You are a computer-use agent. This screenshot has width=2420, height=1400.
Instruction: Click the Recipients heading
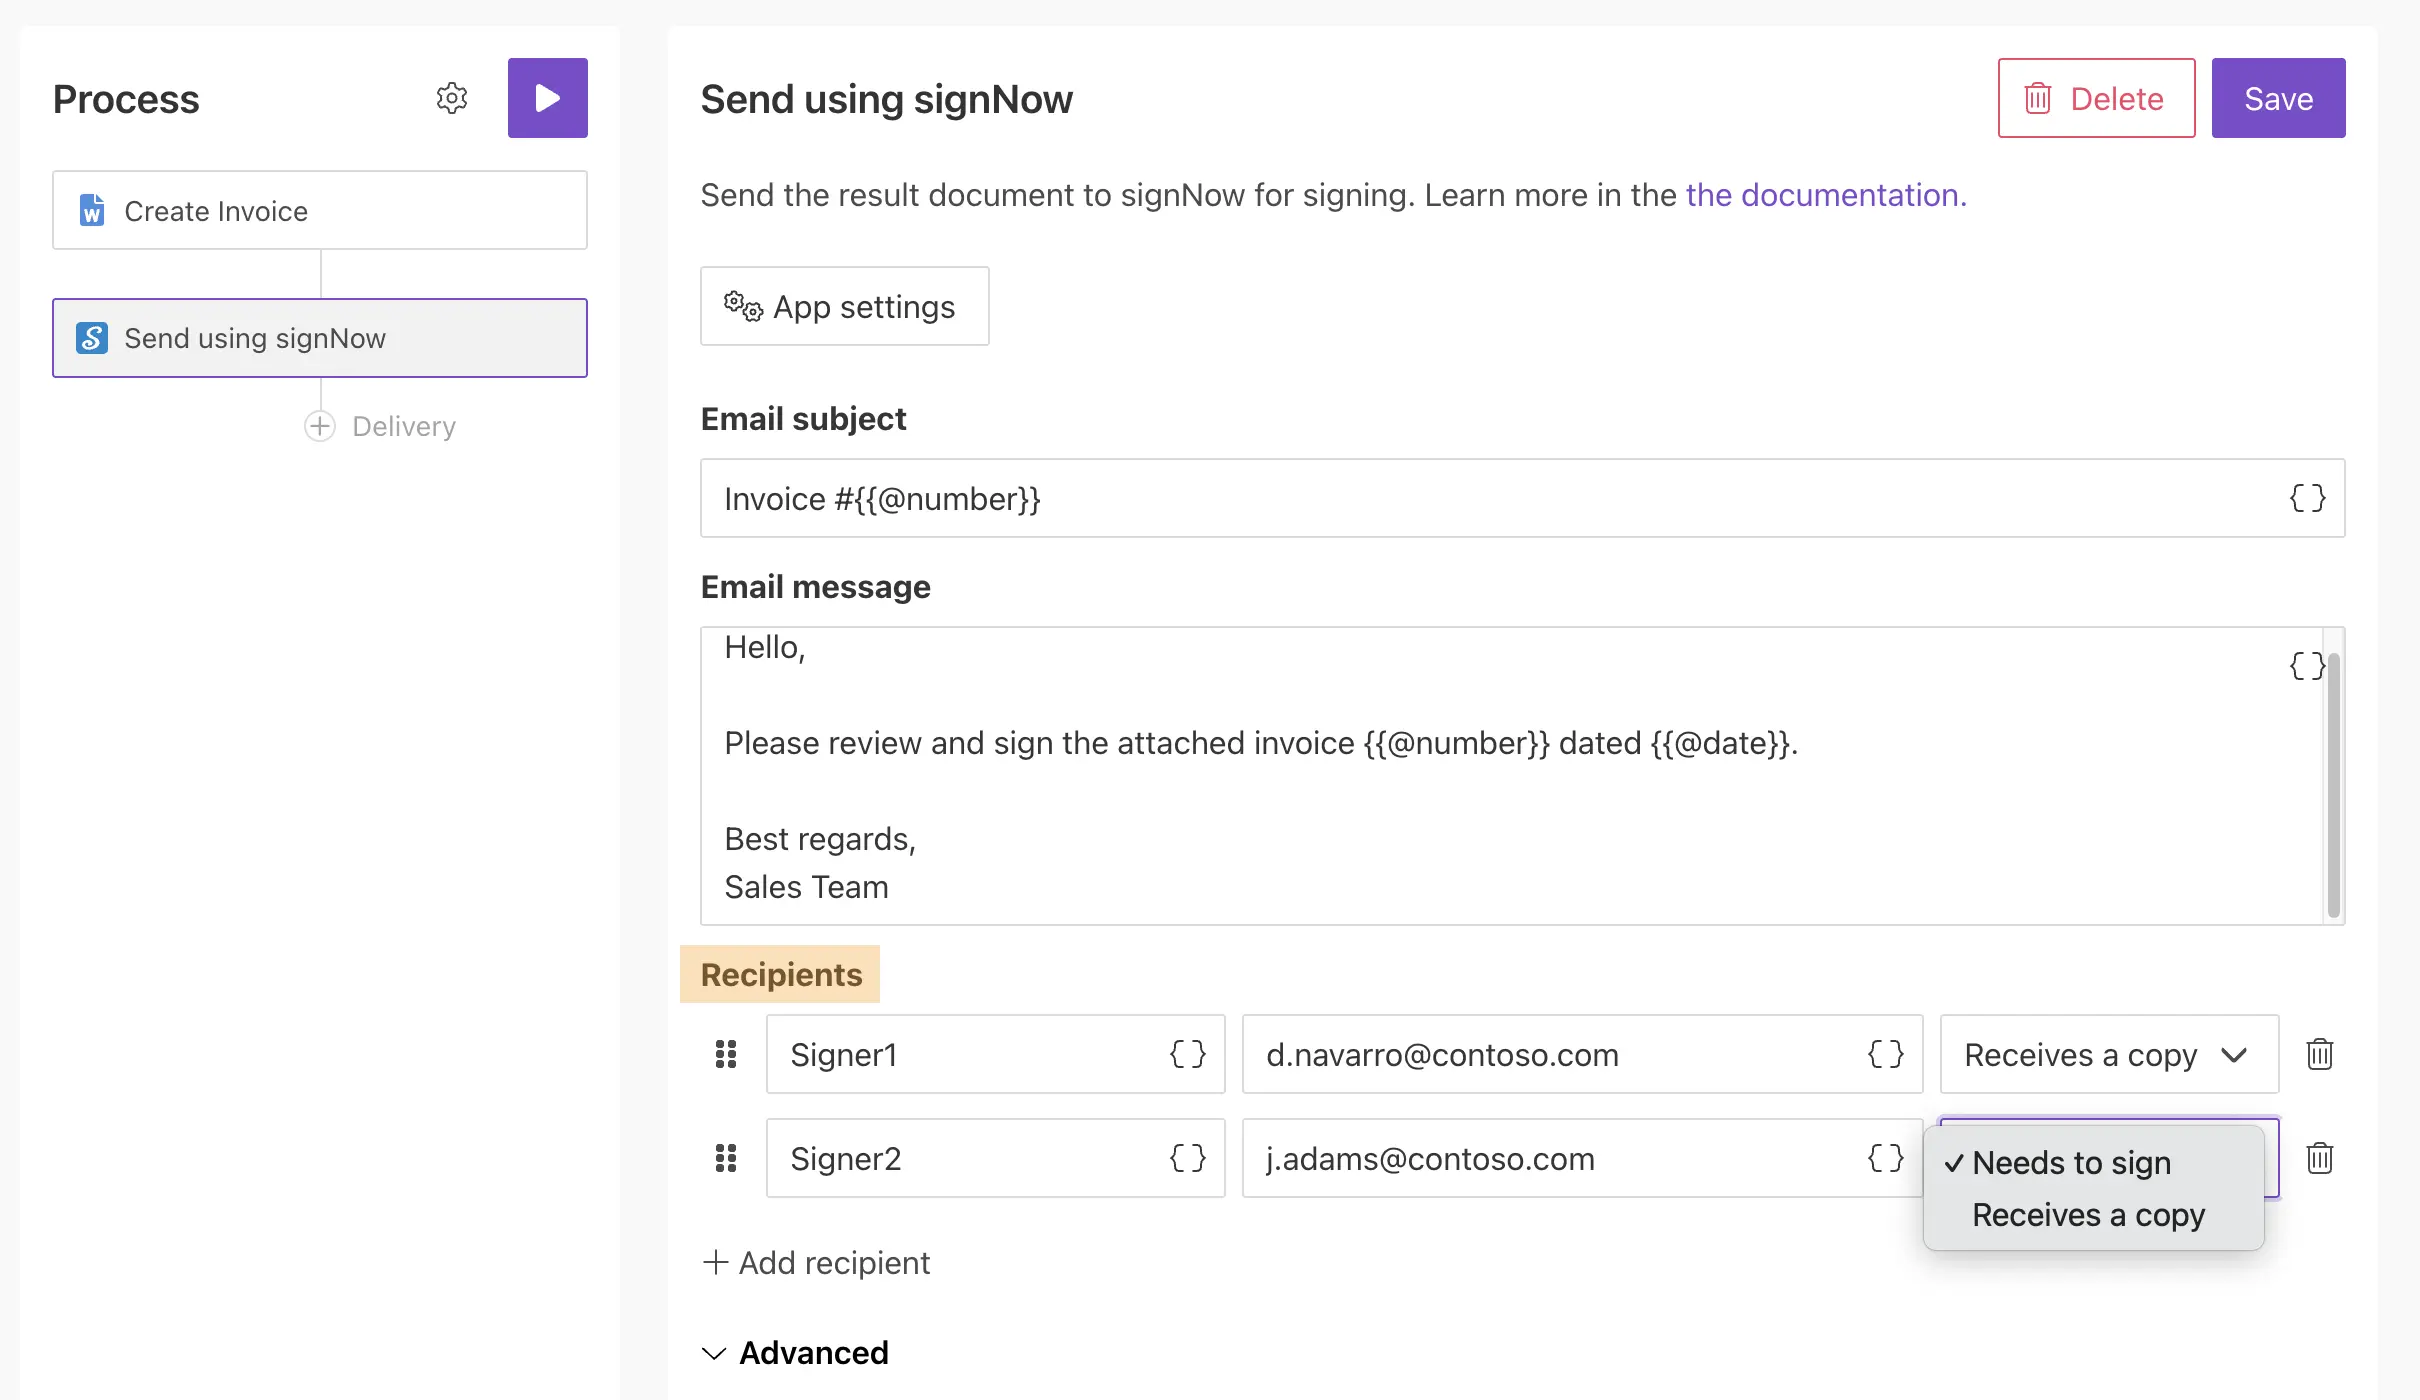781,974
